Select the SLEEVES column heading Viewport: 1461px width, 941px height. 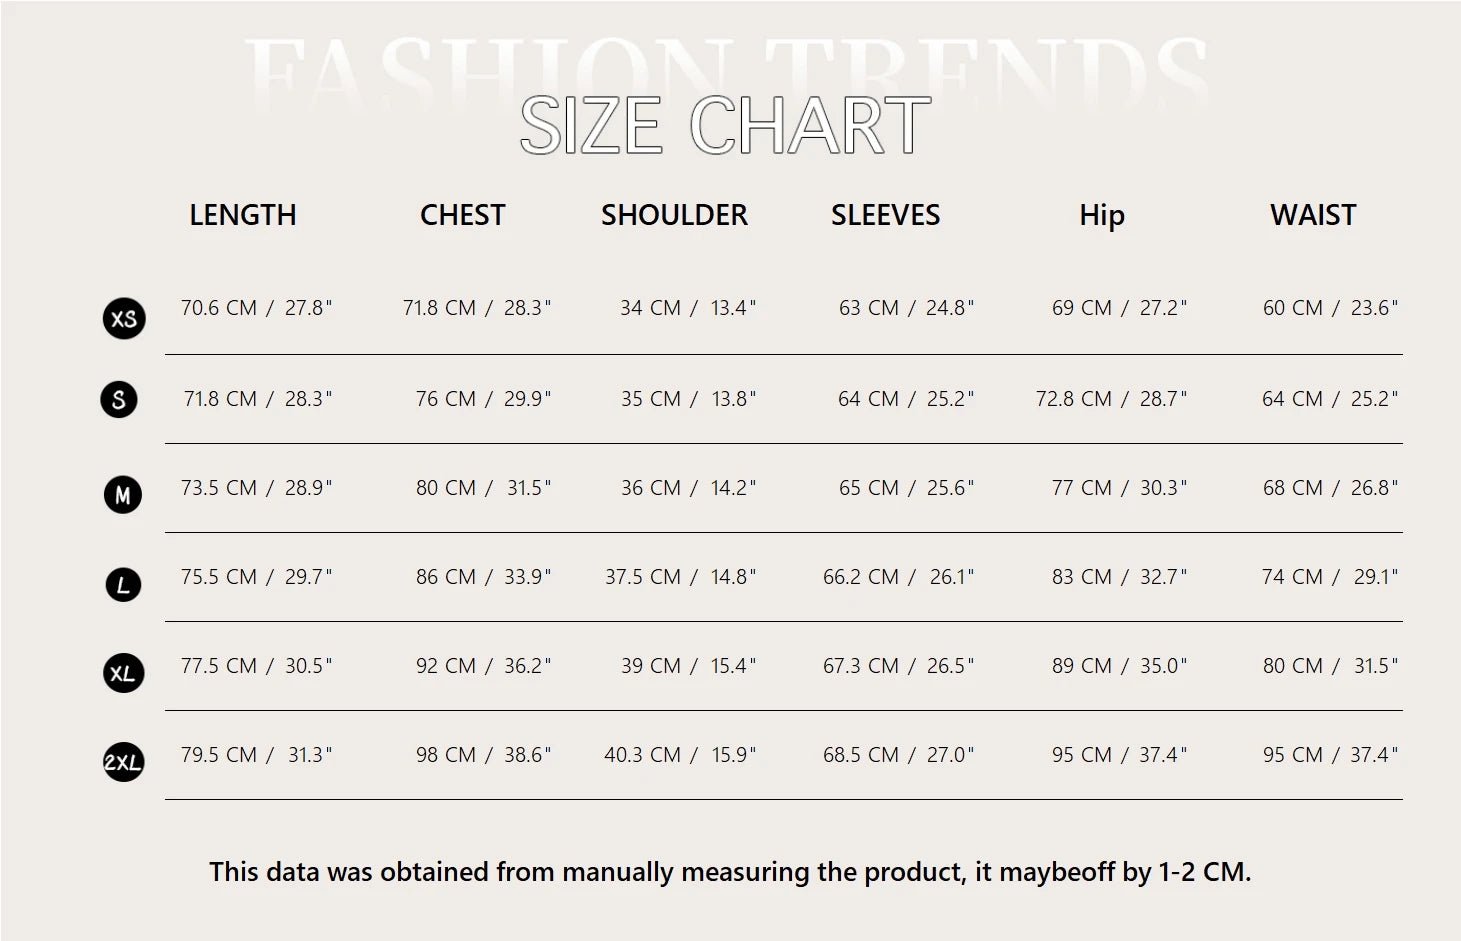885,215
